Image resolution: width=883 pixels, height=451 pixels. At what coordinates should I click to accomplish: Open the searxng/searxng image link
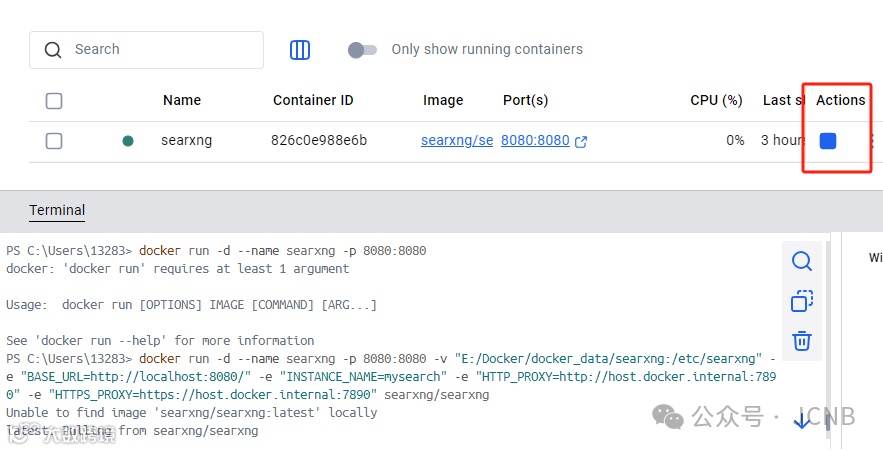tap(457, 141)
